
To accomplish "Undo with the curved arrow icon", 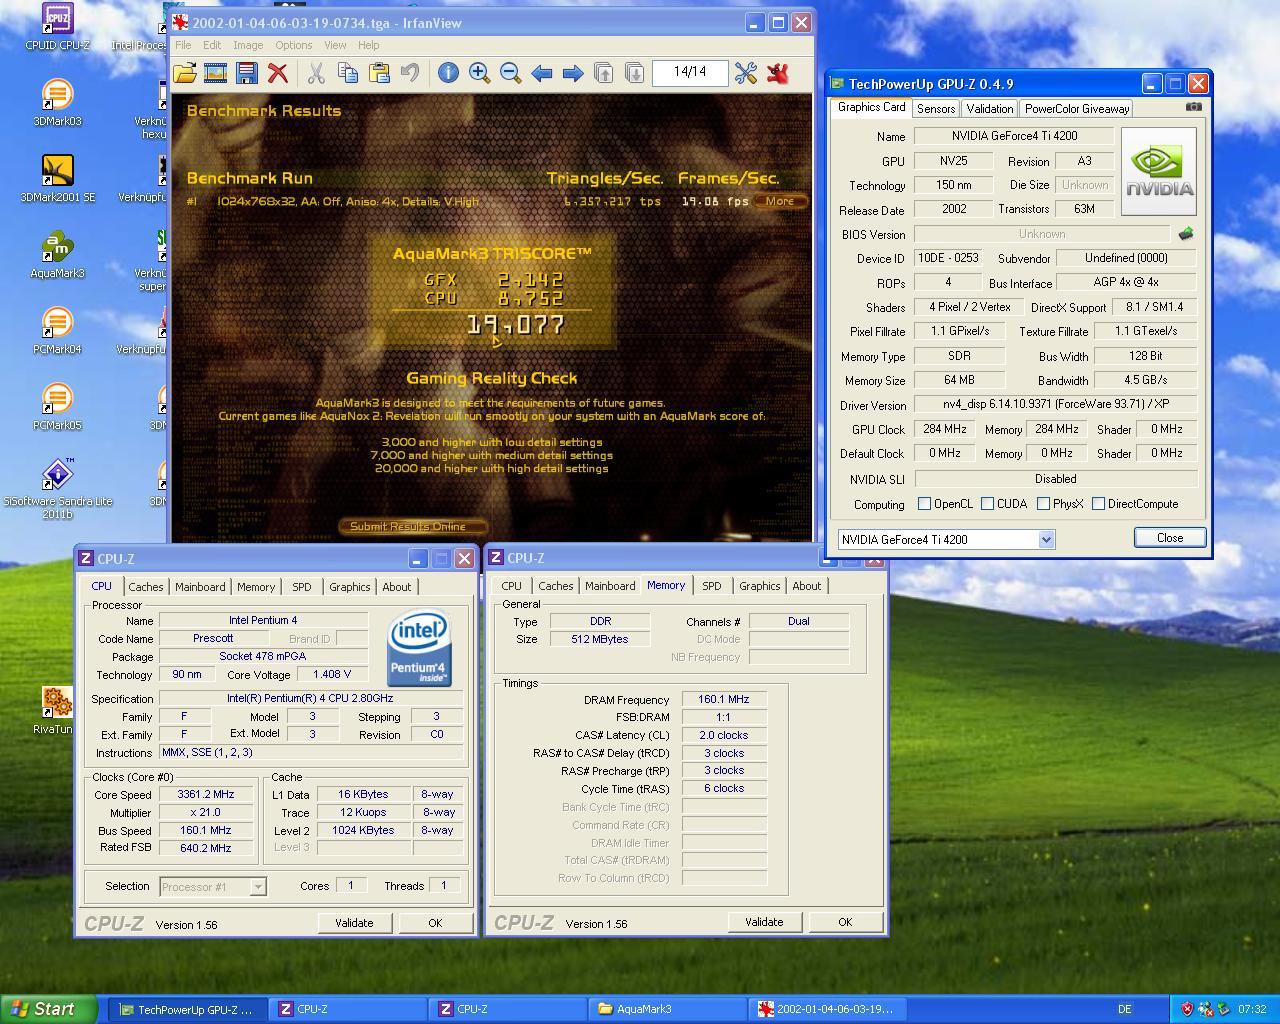I will coord(409,72).
